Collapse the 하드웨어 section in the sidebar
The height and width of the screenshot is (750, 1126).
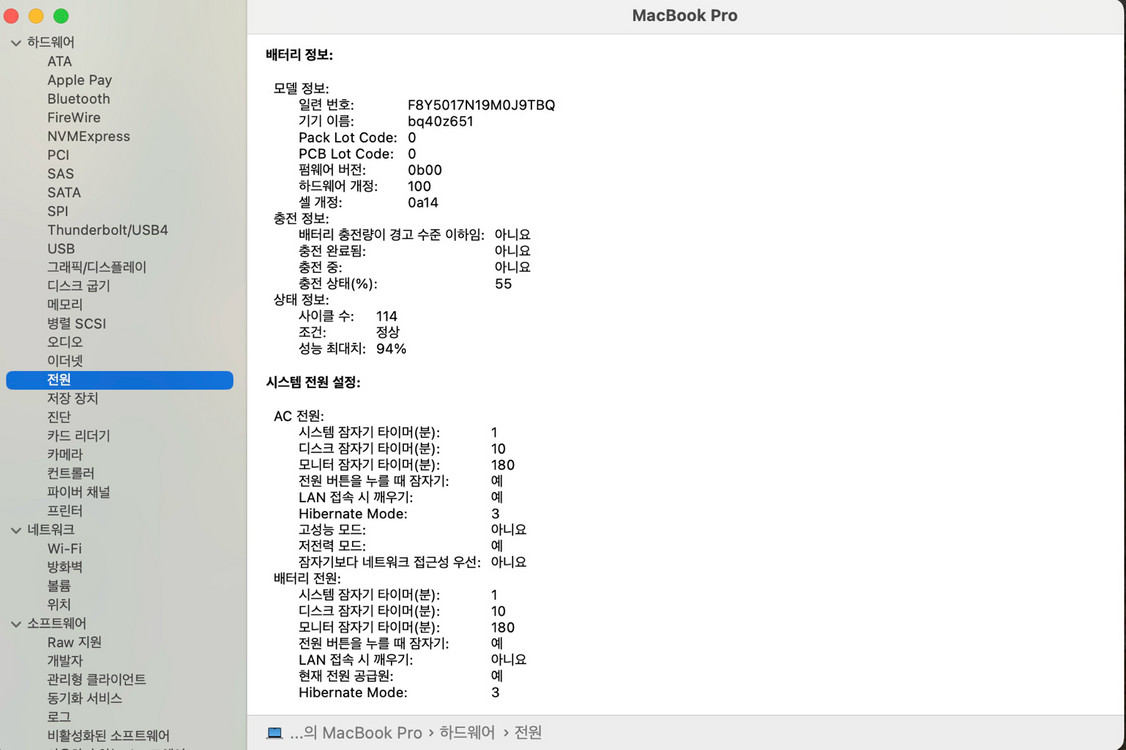click(x=15, y=42)
